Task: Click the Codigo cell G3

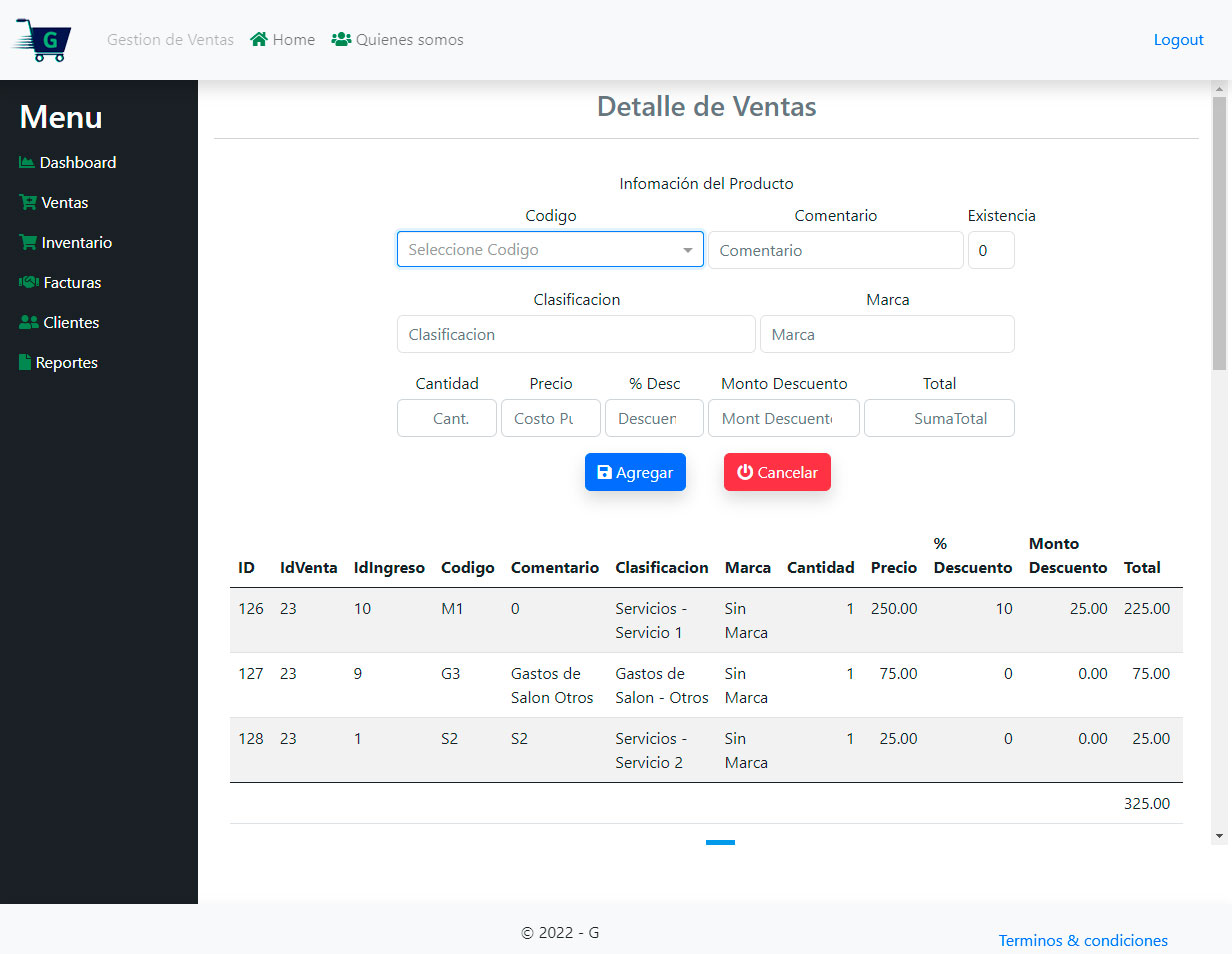Action: (x=451, y=673)
